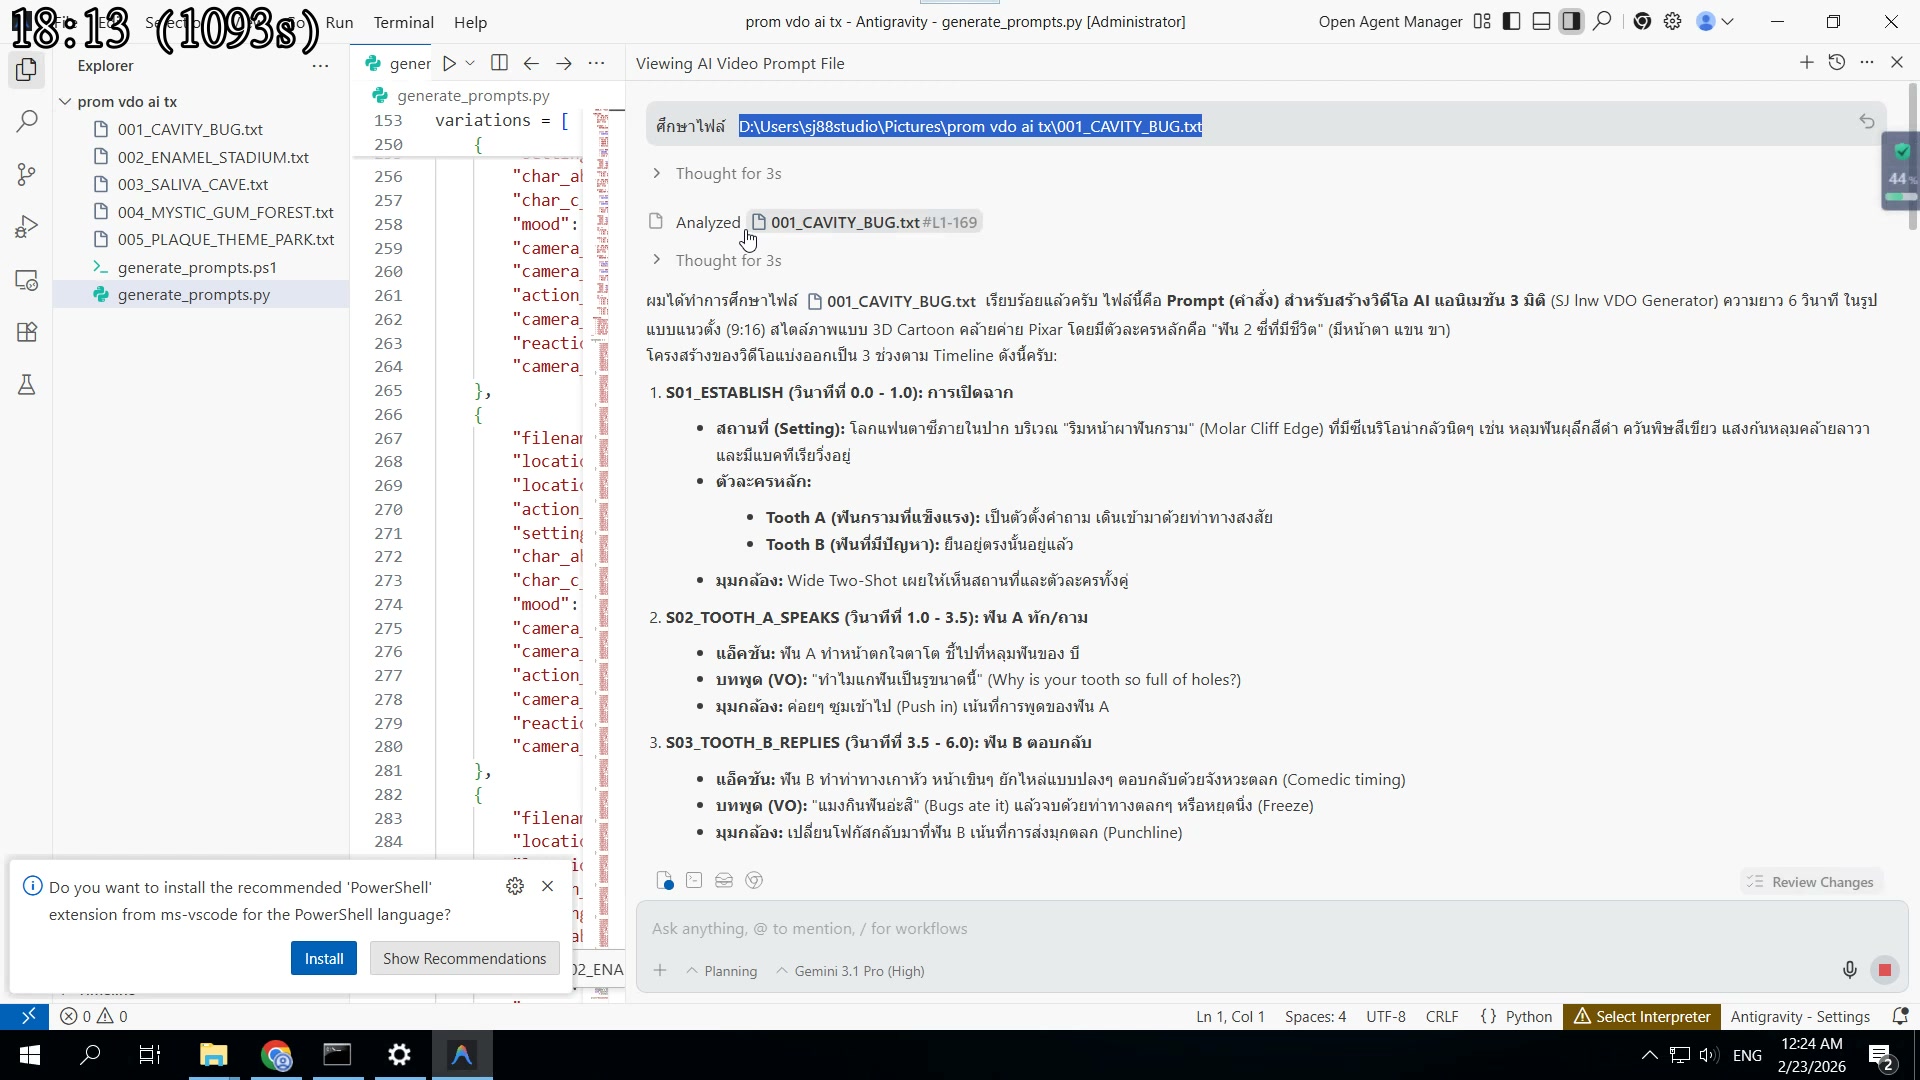Open the Source Control view
Image resolution: width=1920 pixels, height=1080 pixels.
(26, 174)
